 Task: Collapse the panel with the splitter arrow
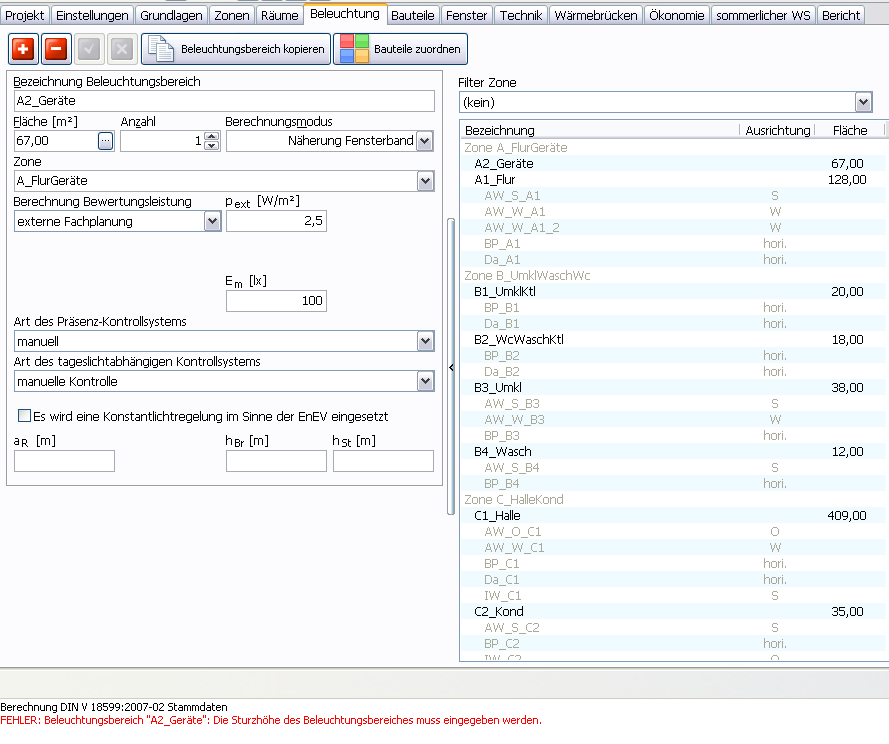[x=451, y=367]
